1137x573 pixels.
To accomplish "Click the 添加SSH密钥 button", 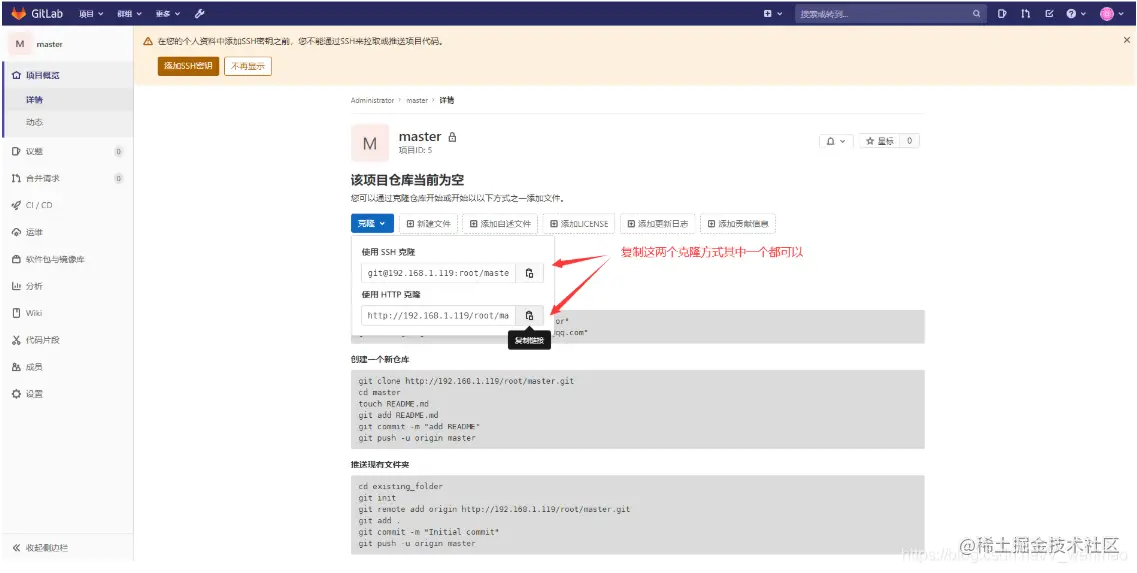I will 188,66.
